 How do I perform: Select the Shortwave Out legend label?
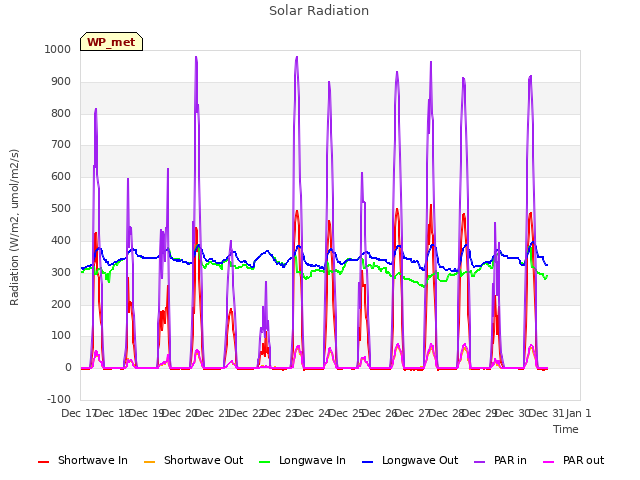pyautogui.click(x=203, y=460)
